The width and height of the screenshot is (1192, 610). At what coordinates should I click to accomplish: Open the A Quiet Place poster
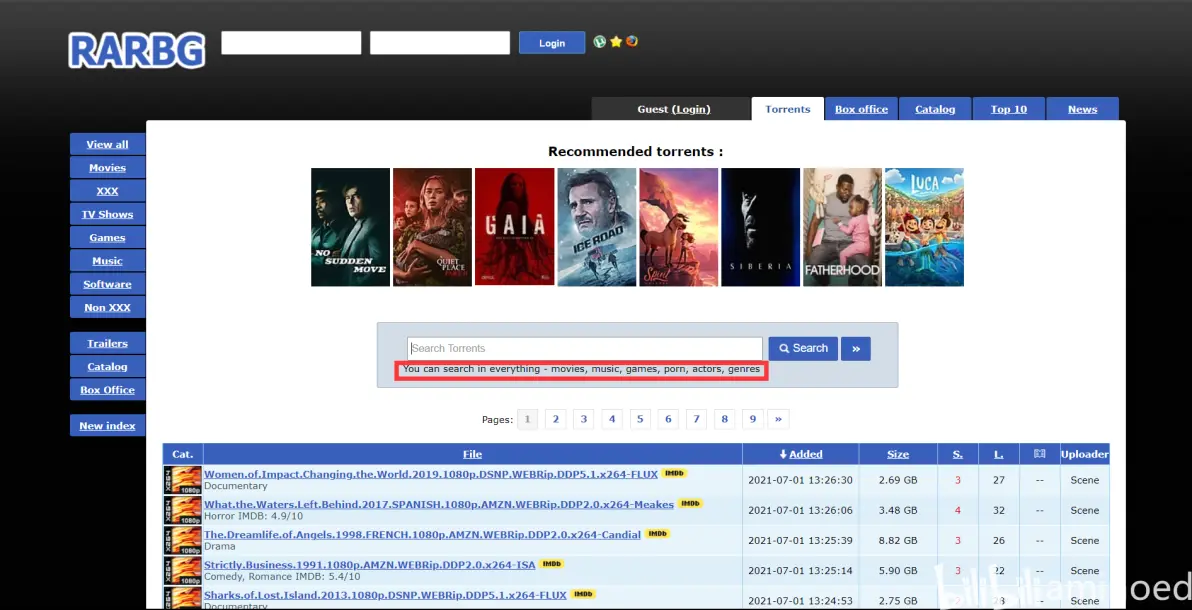click(433, 227)
